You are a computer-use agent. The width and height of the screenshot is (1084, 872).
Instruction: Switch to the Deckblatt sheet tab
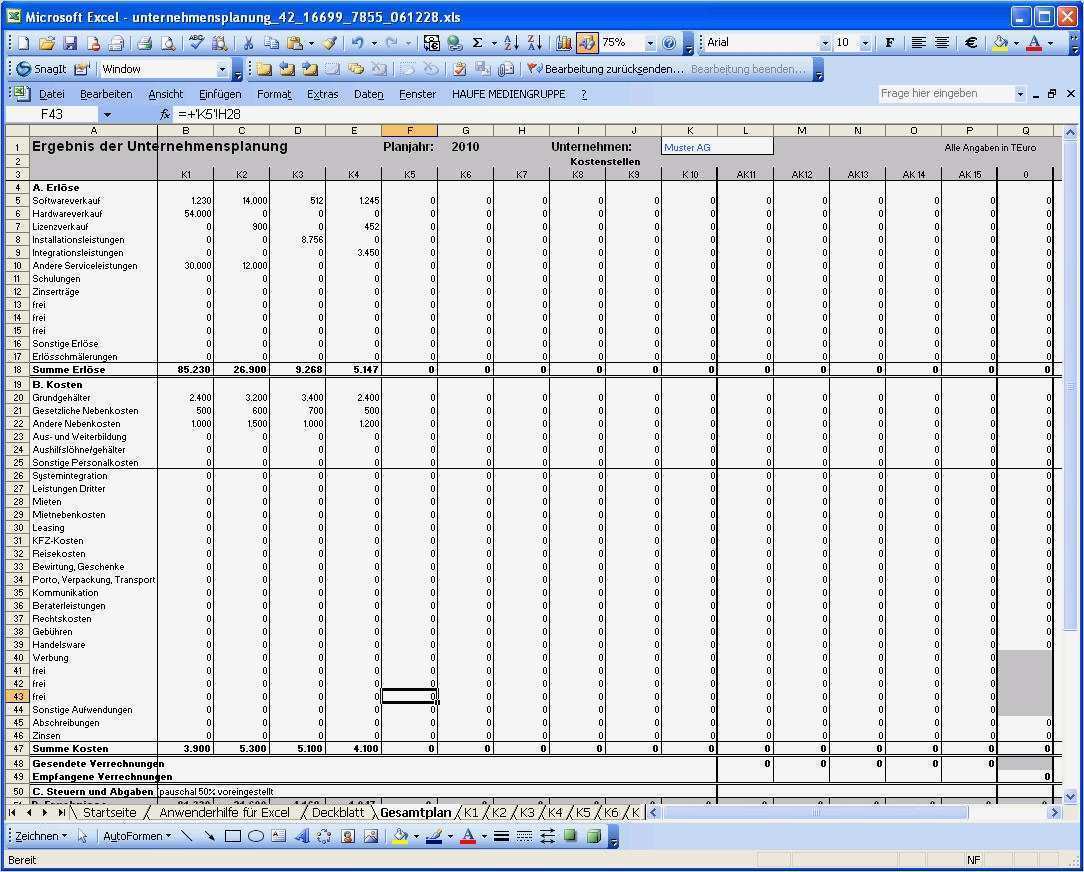[x=338, y=813]
